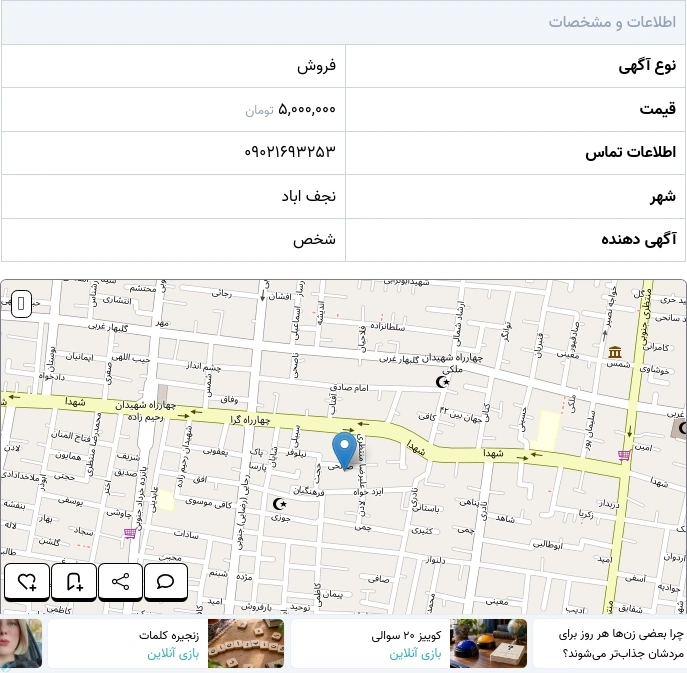Click the mosque icon above جوزی
The width and height of the screenshot is (687, 673).
[280, 504]
